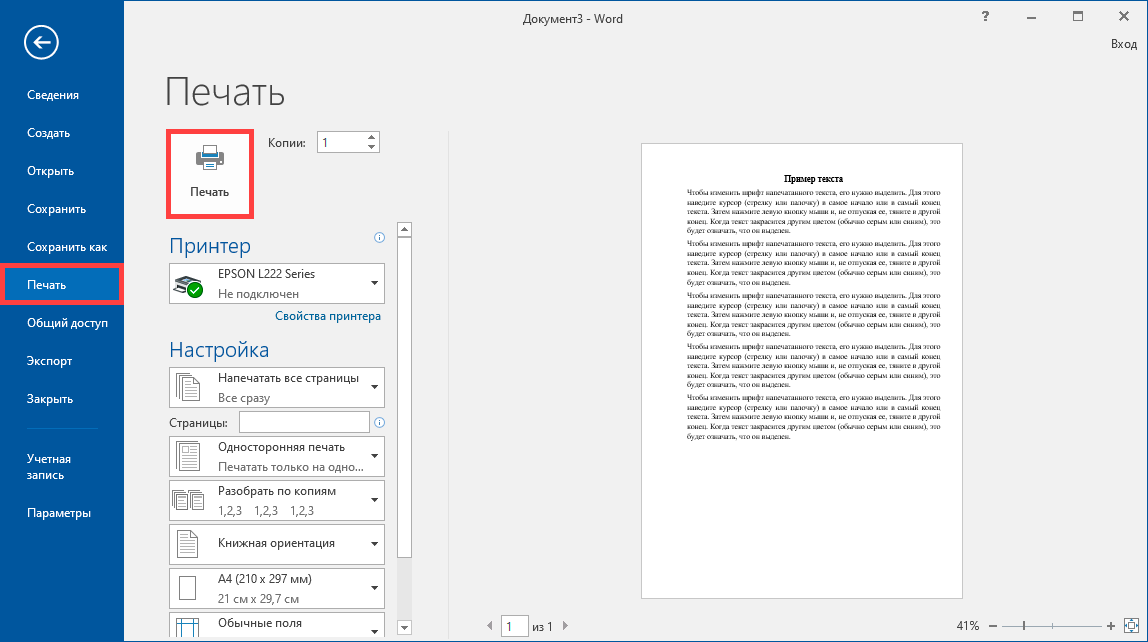This screenshot has height=642, width=1148.
Task: Click the Printer section info icon
Action: tap(379, 237)
